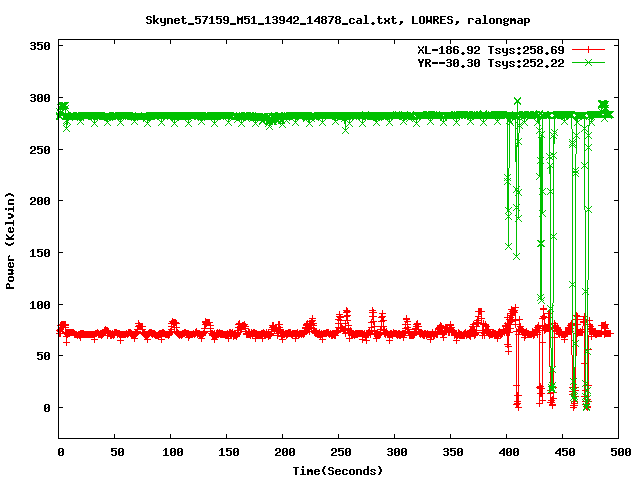Click y-axis tick label 350

[40, 46]
